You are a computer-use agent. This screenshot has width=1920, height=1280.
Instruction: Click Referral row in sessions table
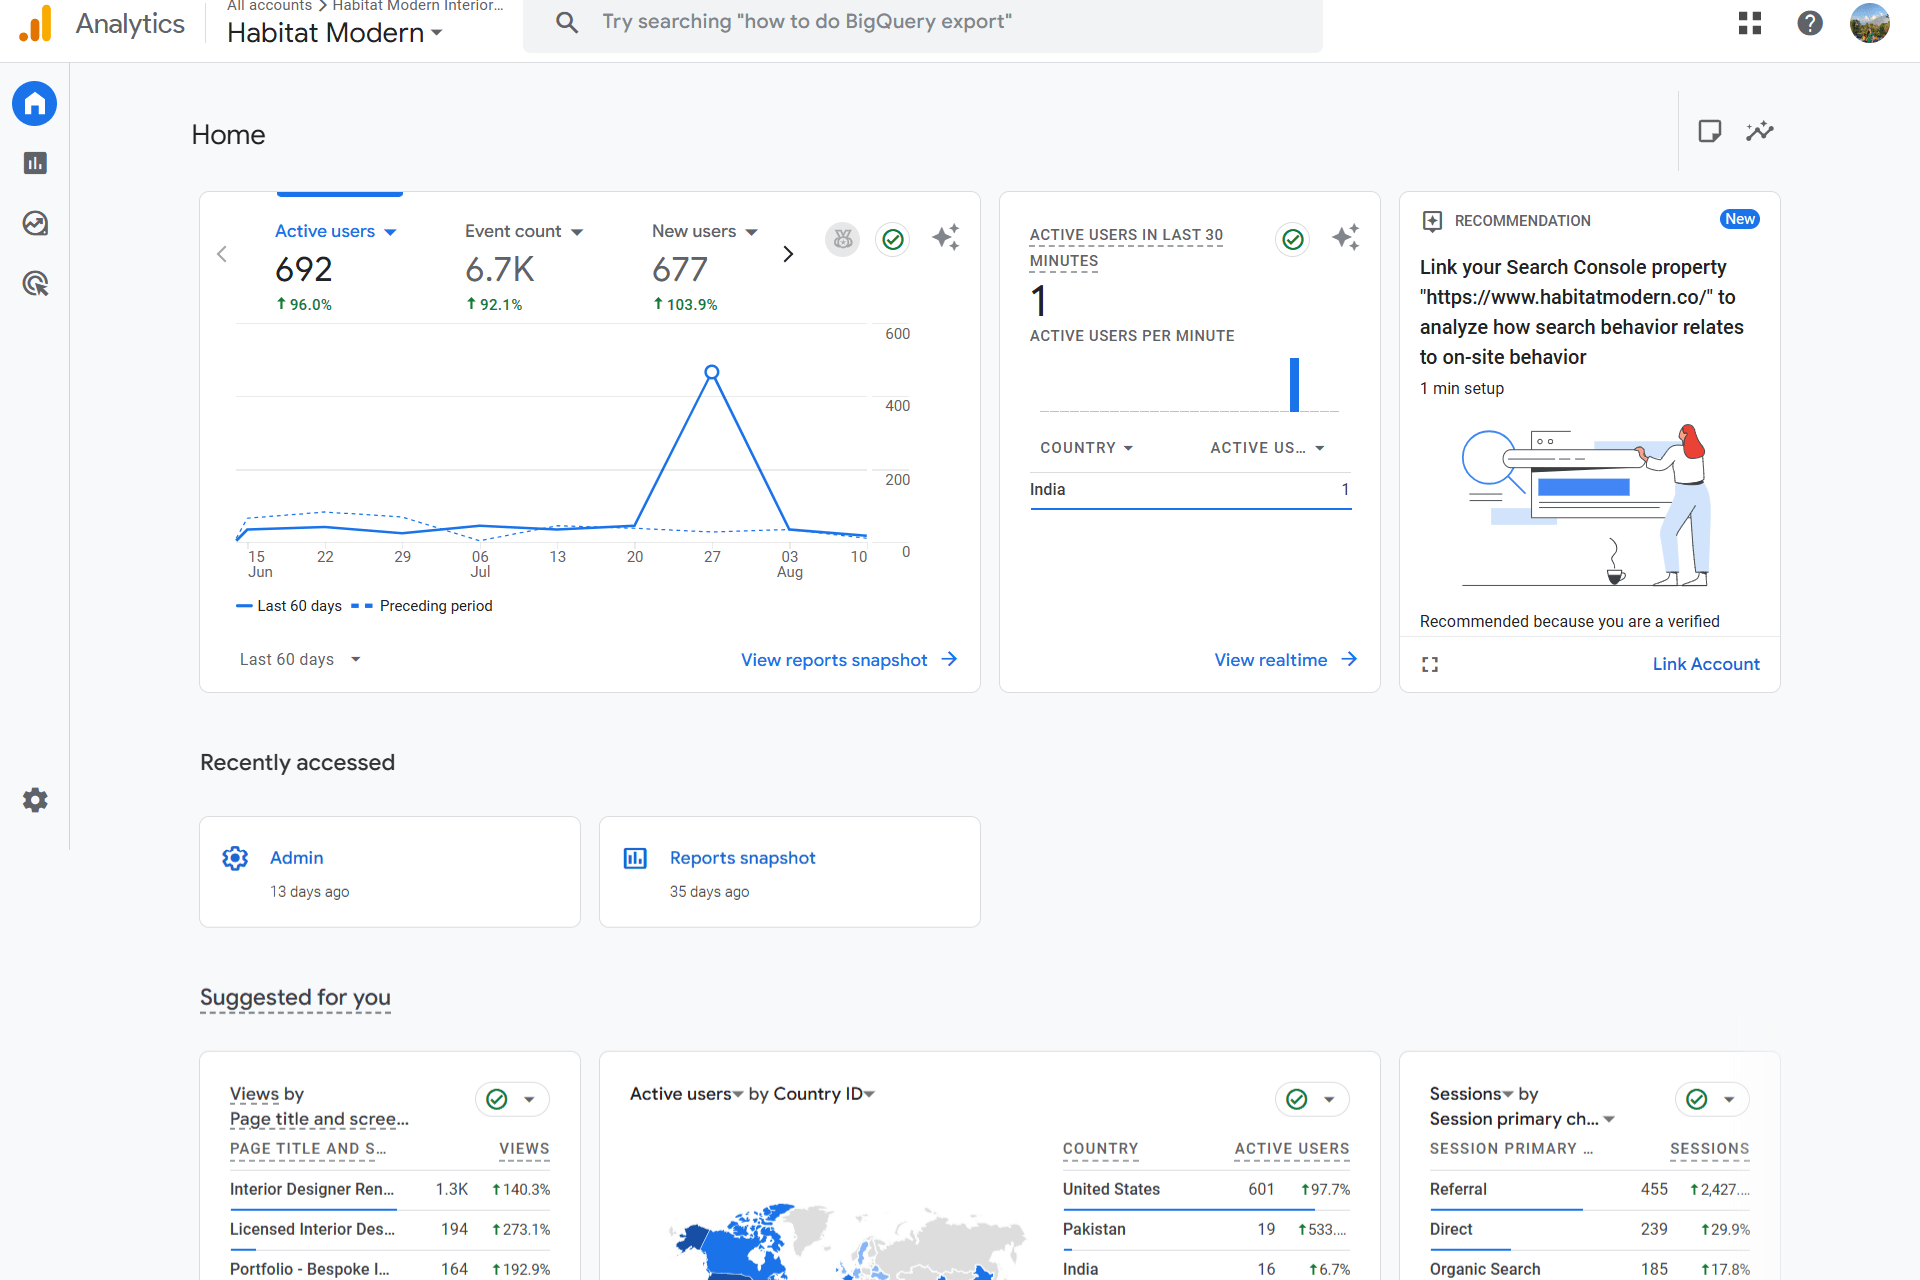(x=1590, y=1190)
